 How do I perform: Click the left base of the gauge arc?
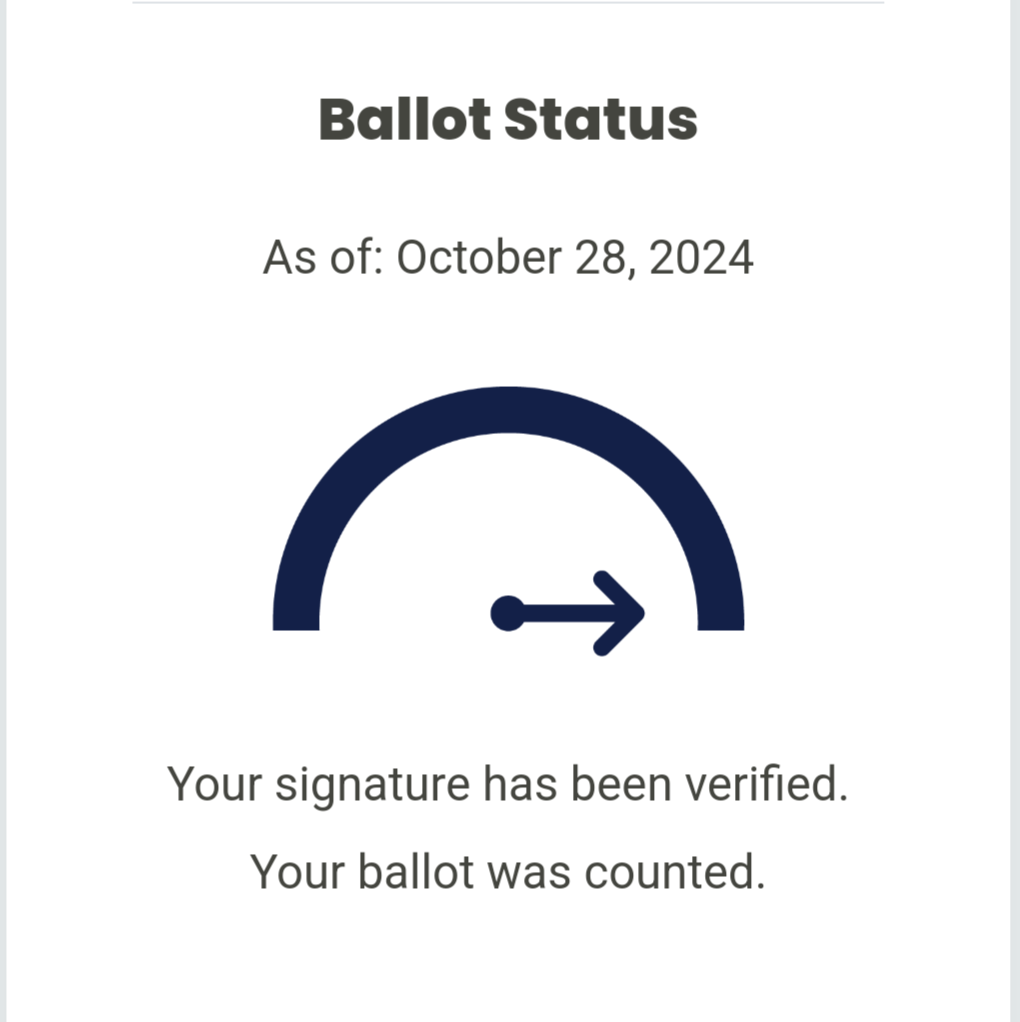point(296,613)
